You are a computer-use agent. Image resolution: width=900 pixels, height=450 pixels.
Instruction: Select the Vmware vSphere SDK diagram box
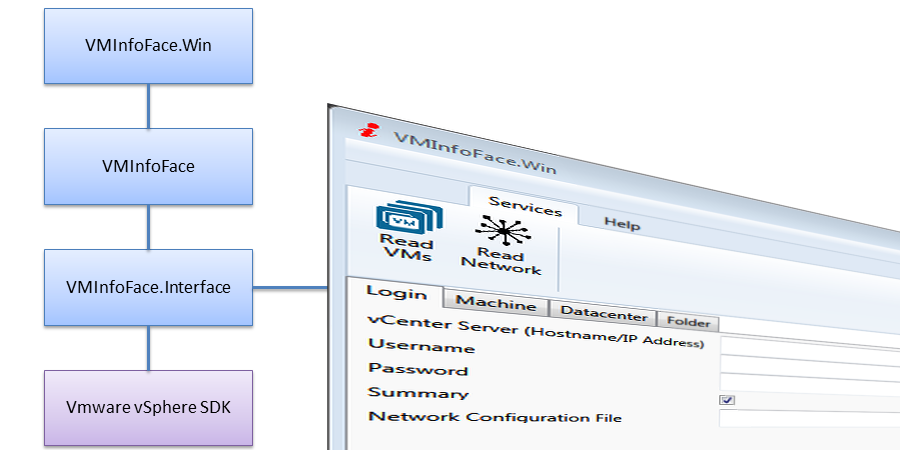(148, 408)
